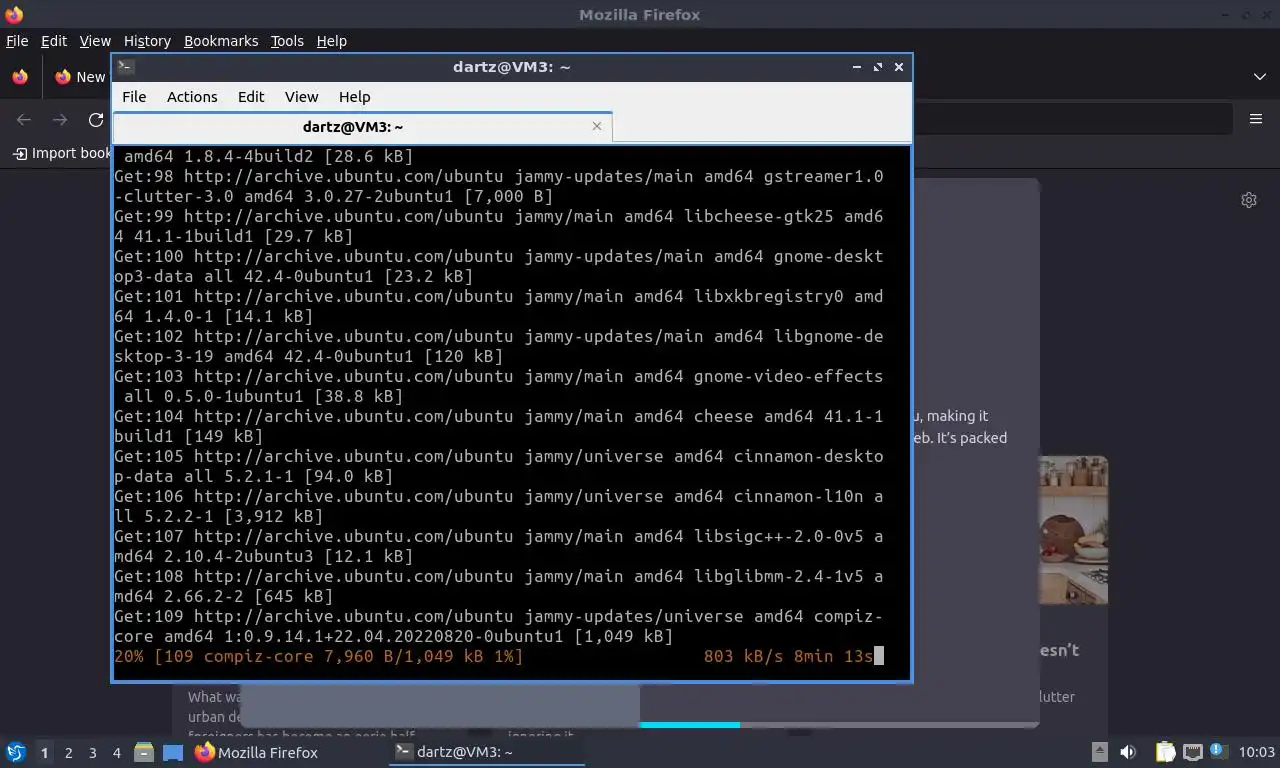
Task: Click Import bookmarks in Firefox toolbar
Action: tap(61, 153)
